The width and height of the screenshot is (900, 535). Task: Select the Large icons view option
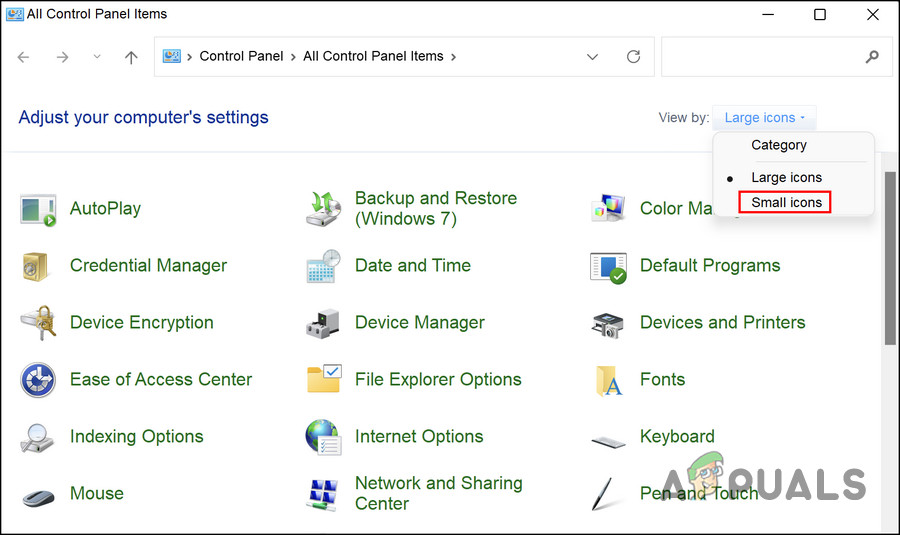pyautogui.click(x=786, y=177)
